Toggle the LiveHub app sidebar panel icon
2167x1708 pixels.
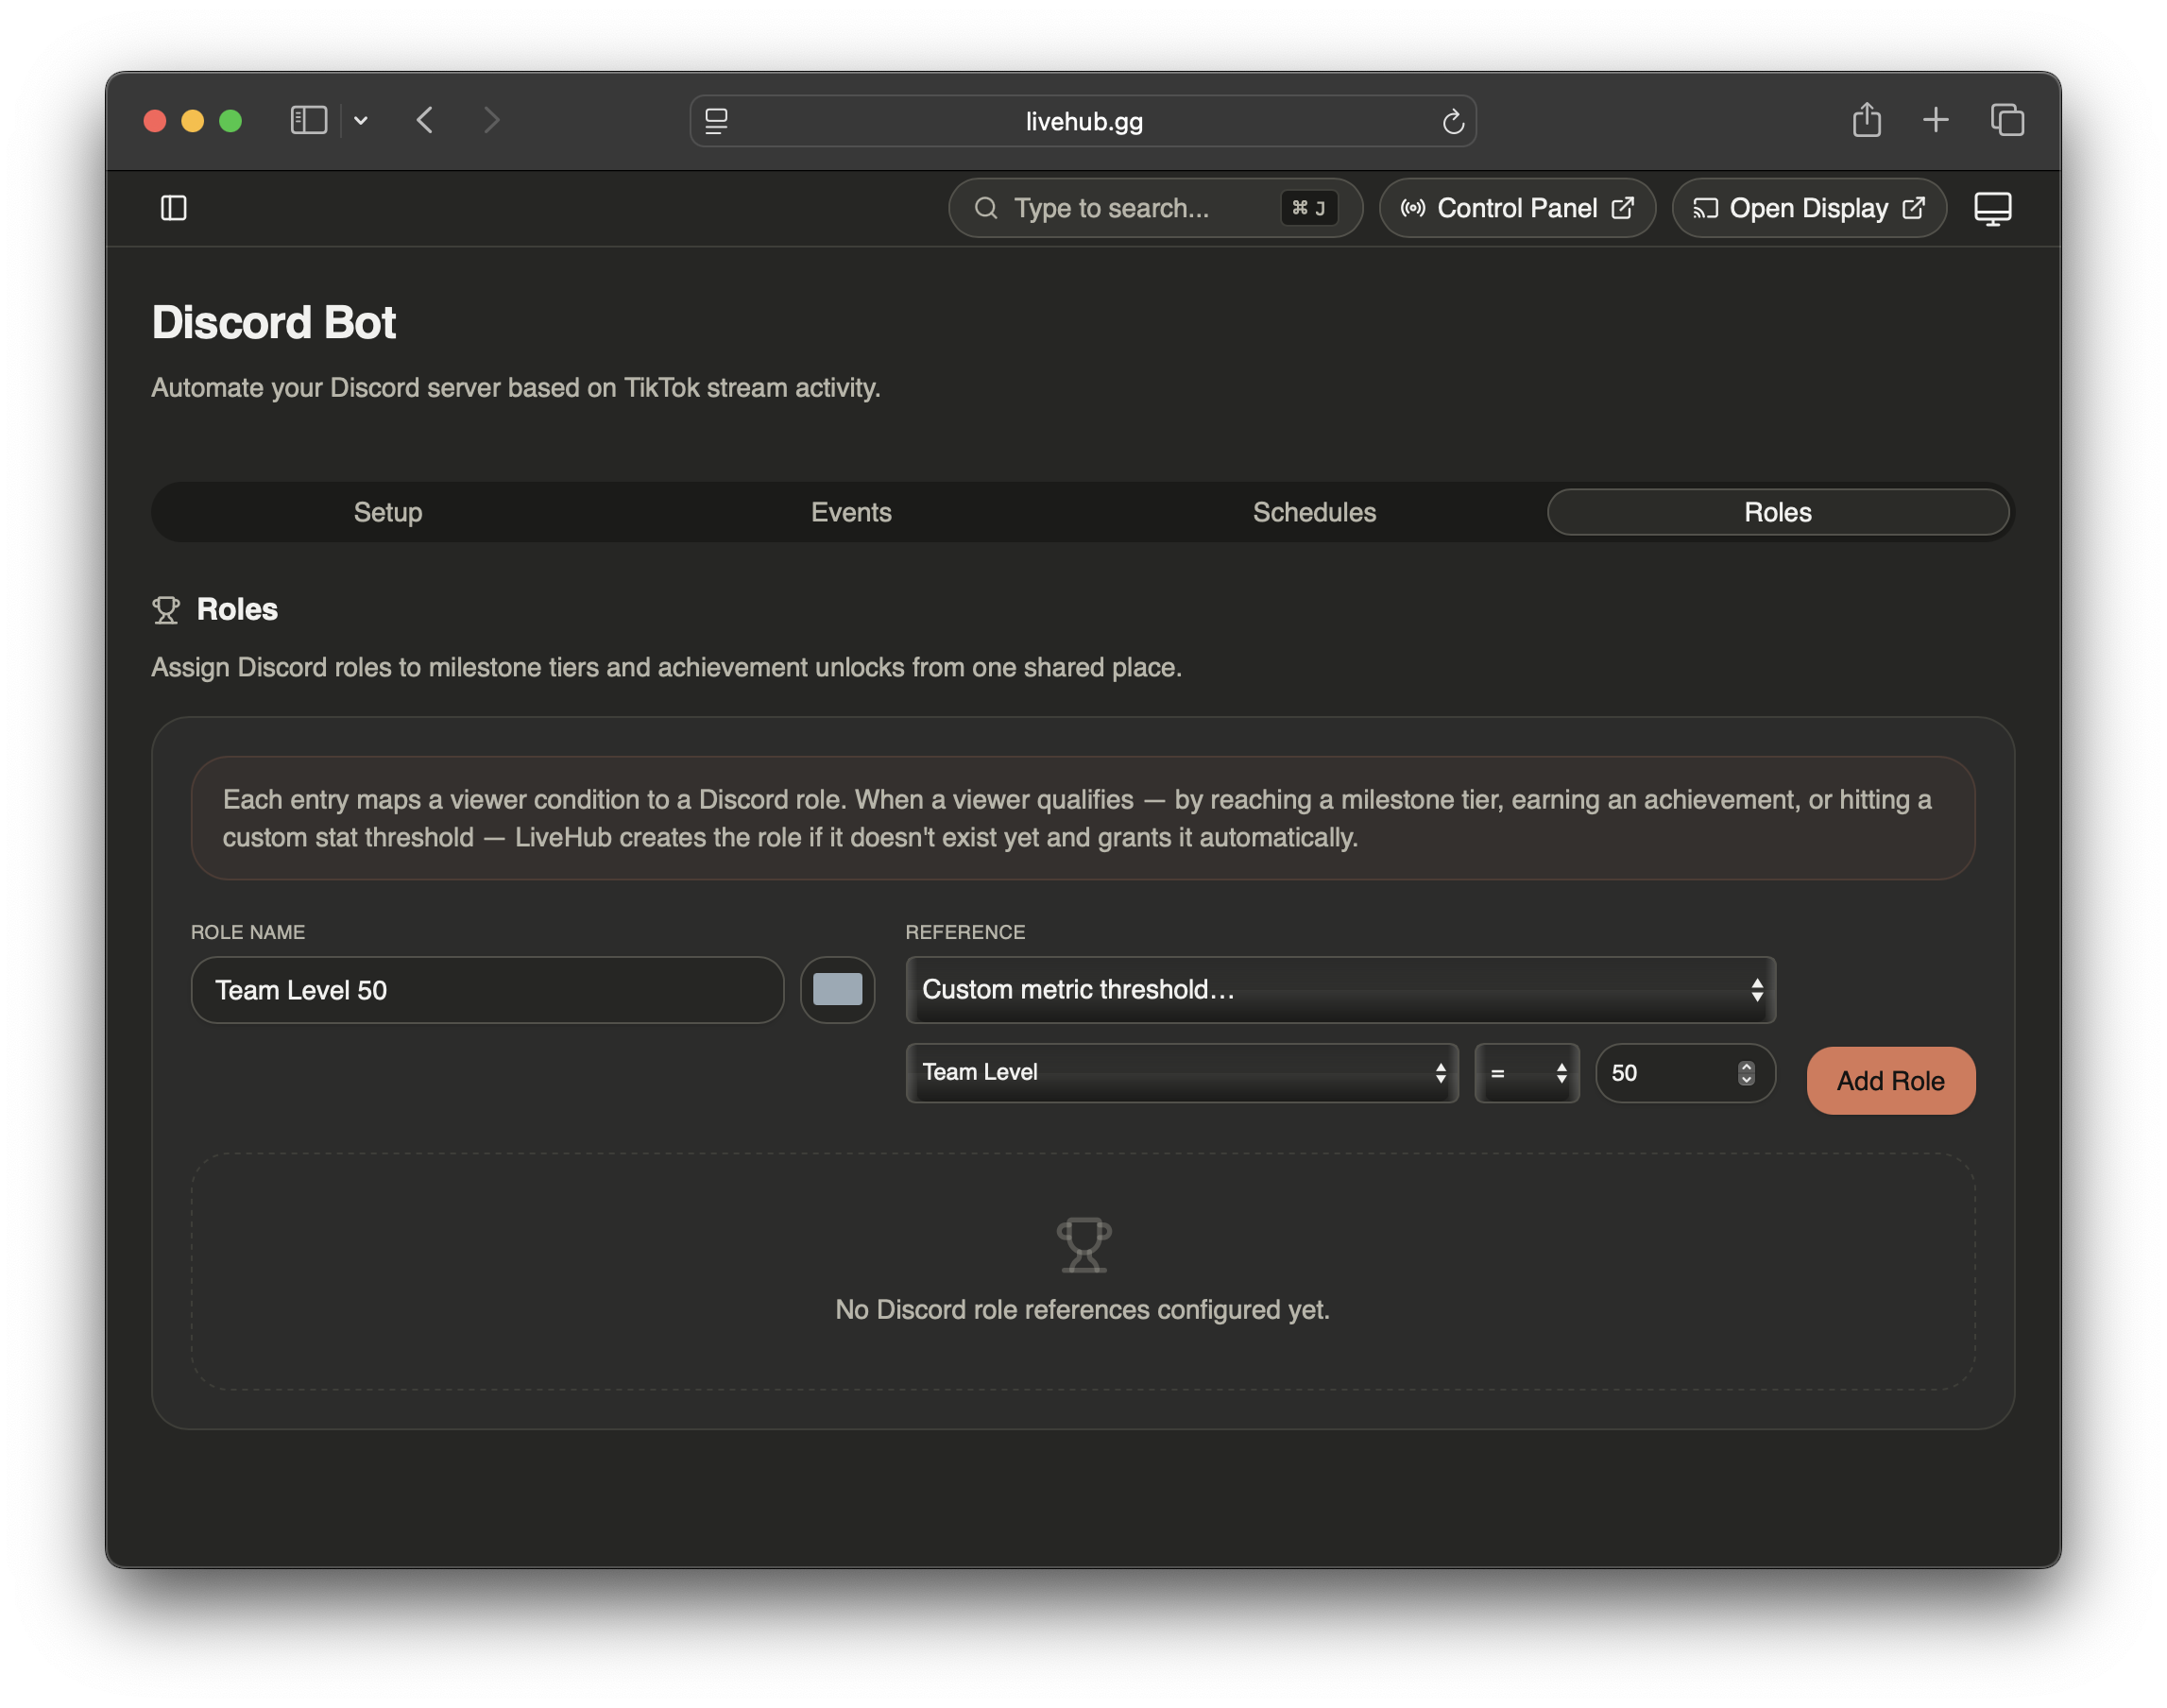174,208
